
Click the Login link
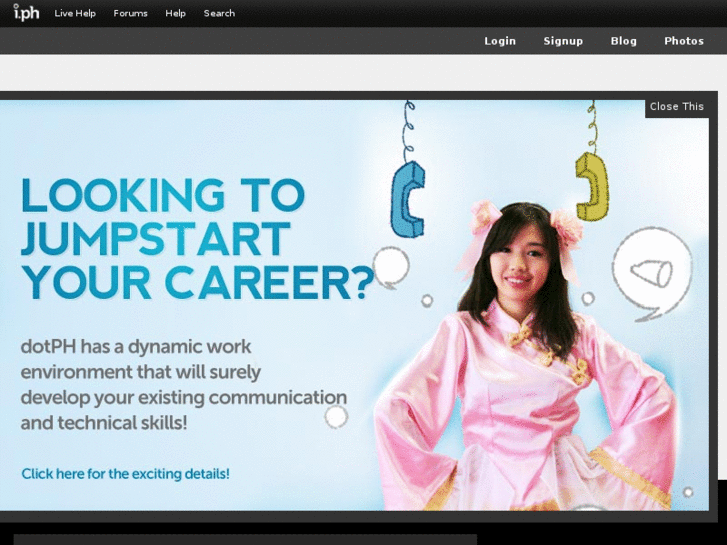pyautogui.click(x=500, y=41)
